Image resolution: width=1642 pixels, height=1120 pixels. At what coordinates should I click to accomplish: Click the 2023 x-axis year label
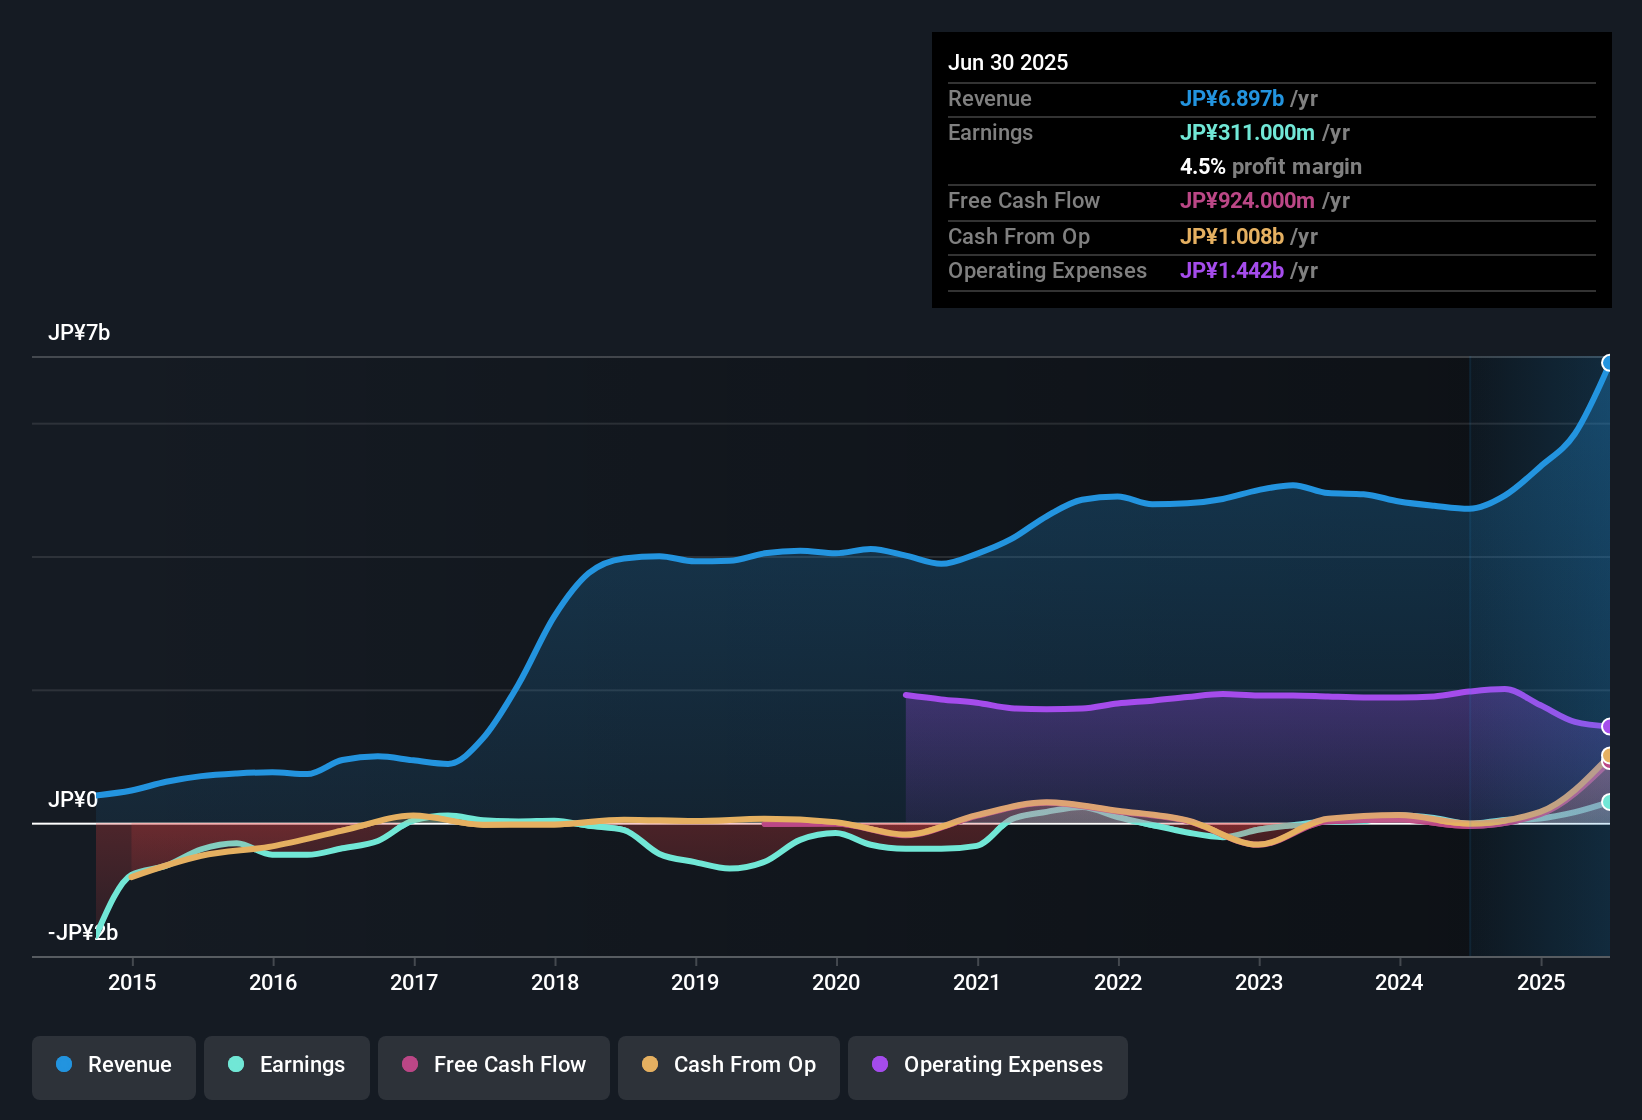click(x=1259, y=983)
